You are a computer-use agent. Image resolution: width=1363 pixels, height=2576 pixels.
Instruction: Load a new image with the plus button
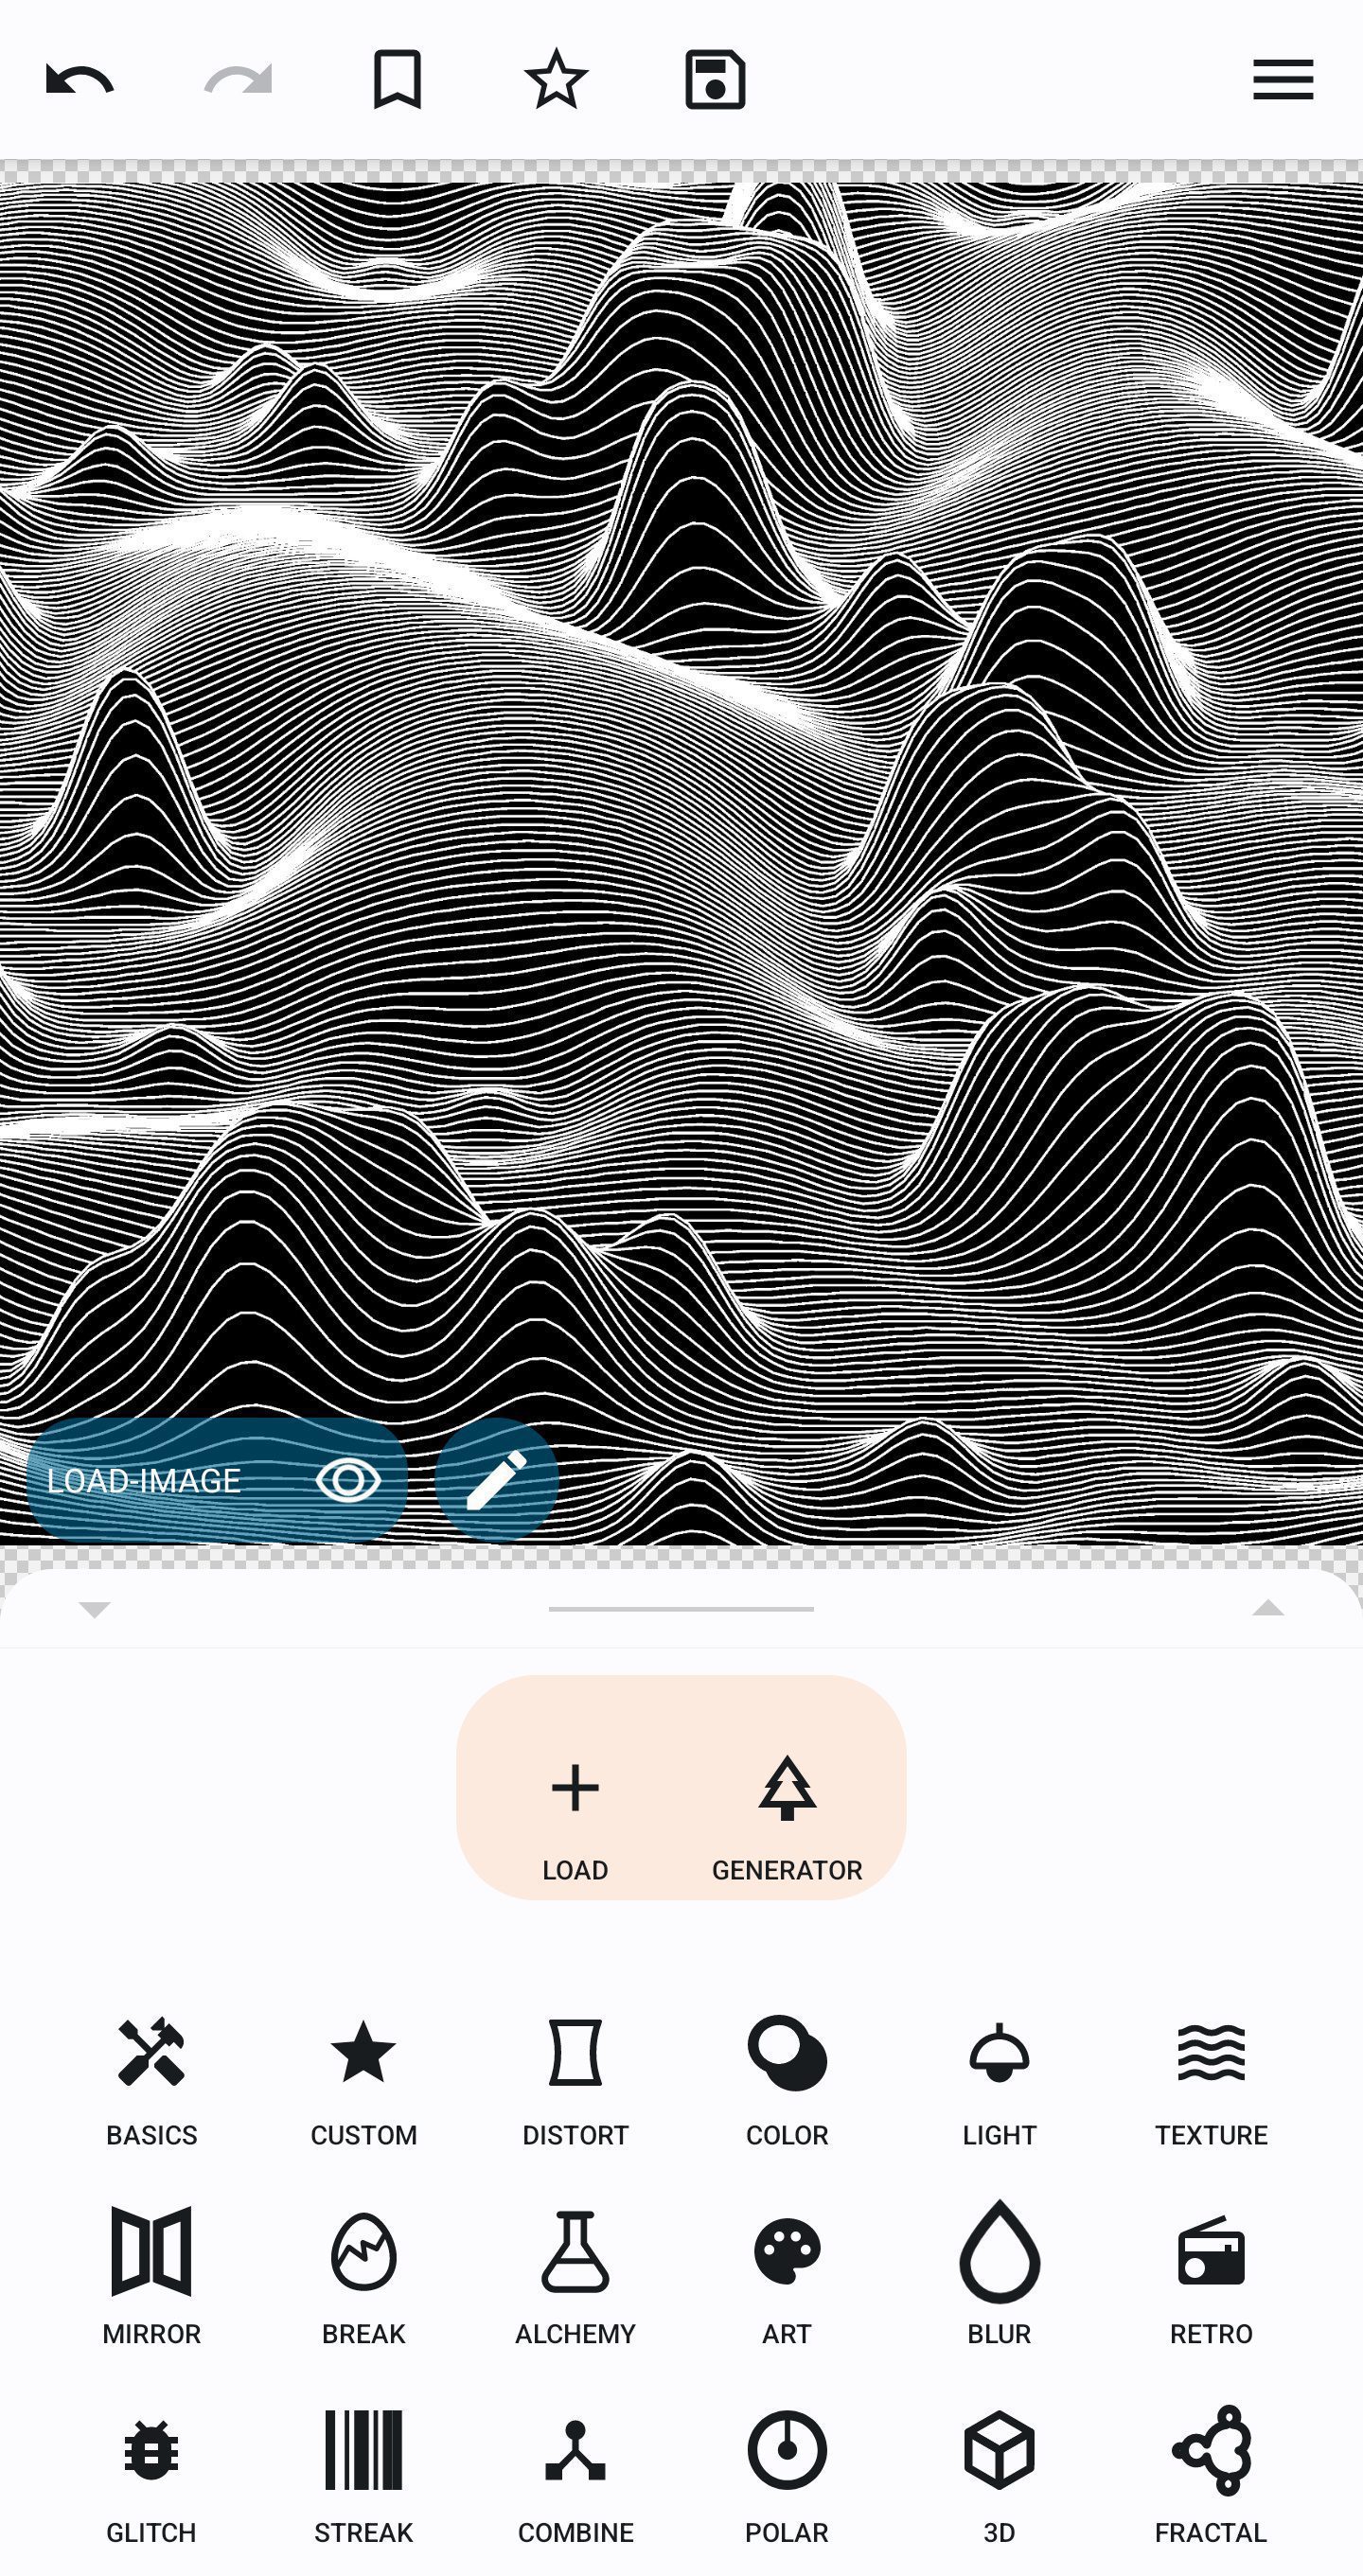click(575, 1817)
